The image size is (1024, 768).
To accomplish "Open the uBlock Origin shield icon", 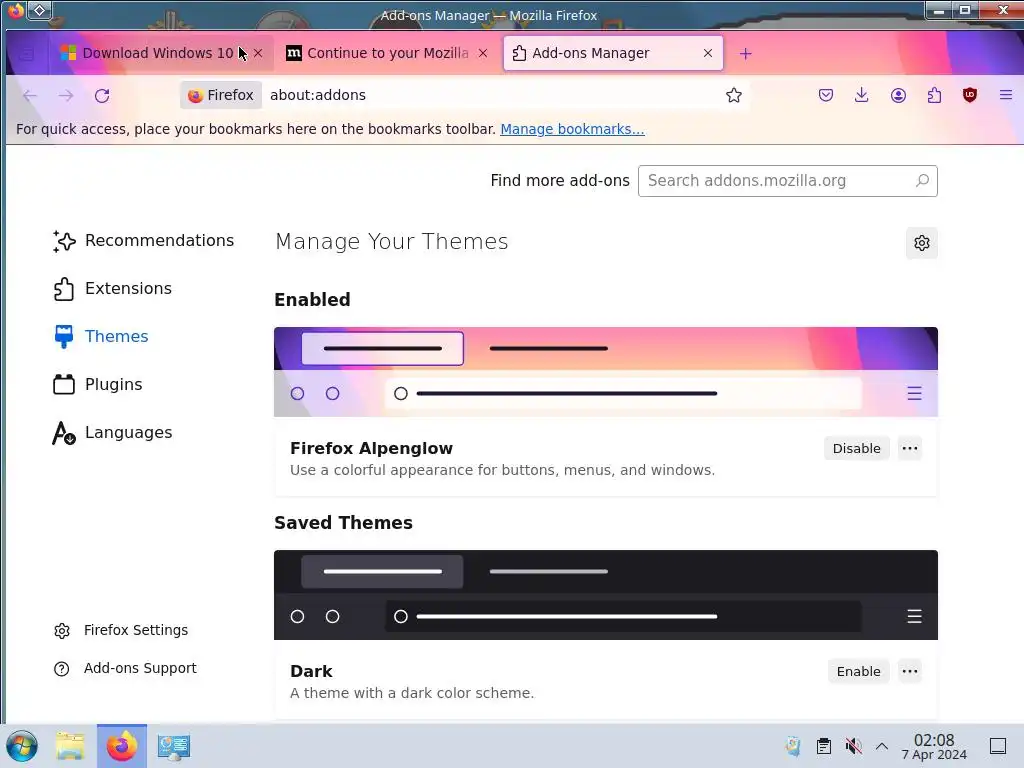I will [970, 95].
